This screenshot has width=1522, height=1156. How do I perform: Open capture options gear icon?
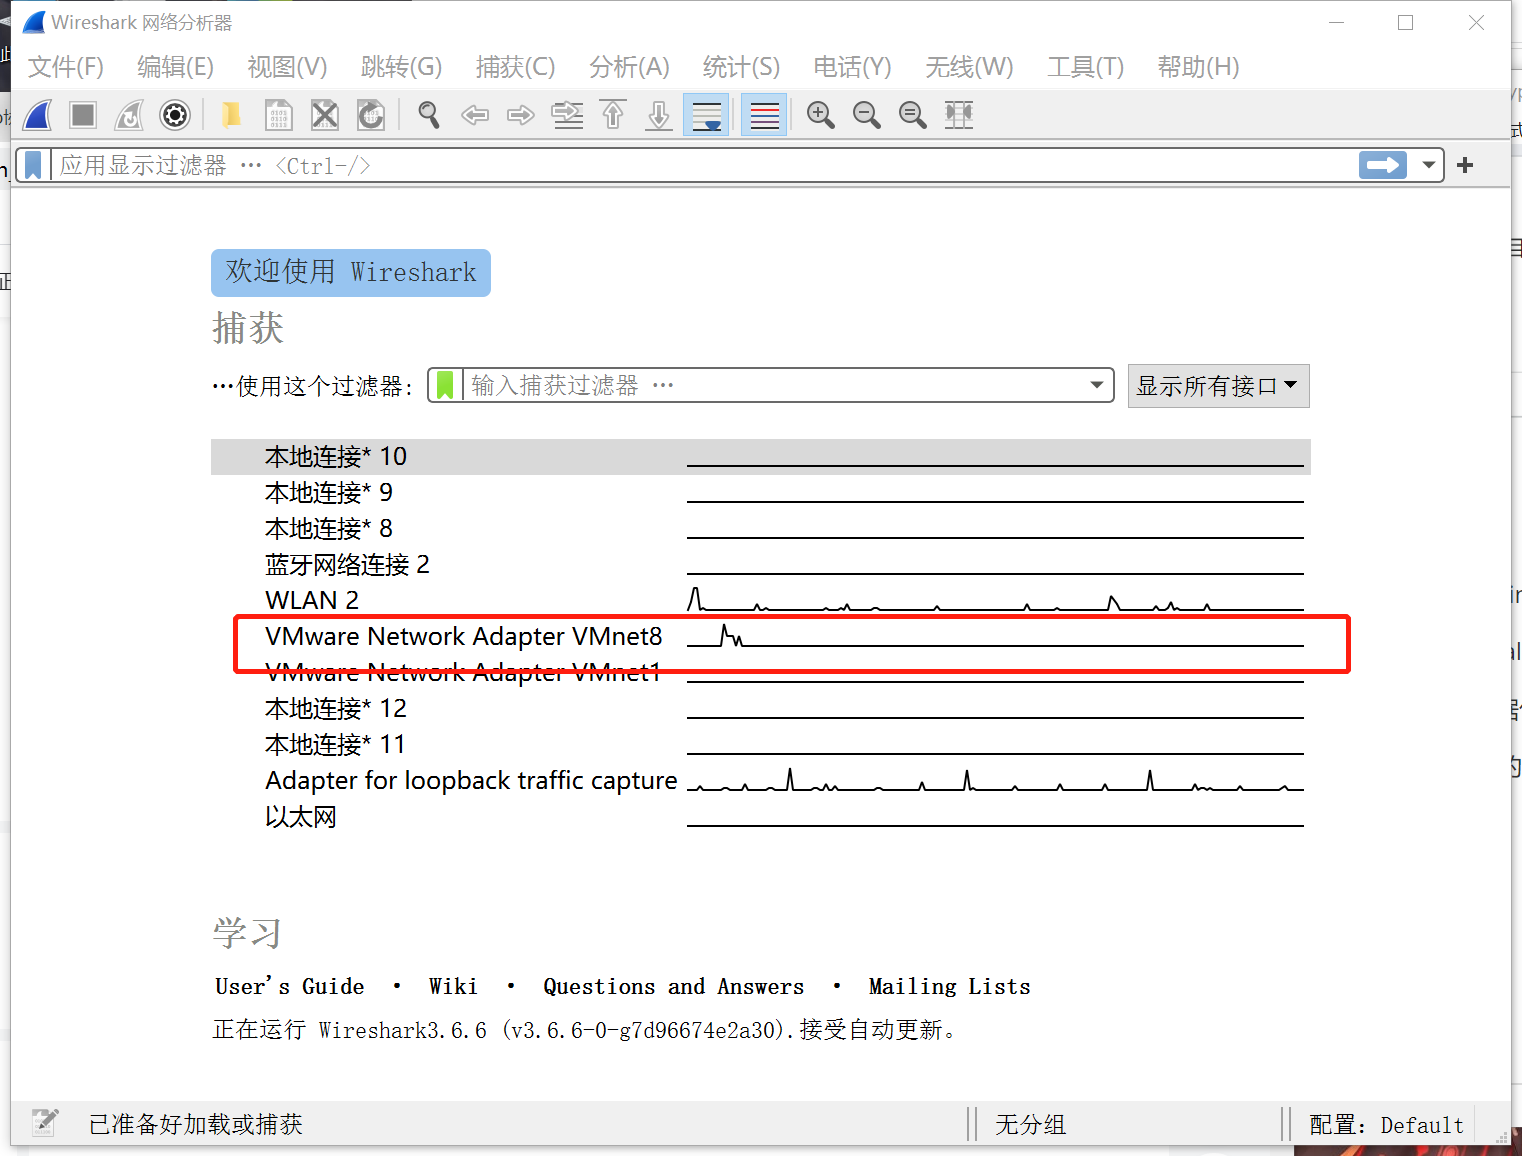[x=175, y=116]
